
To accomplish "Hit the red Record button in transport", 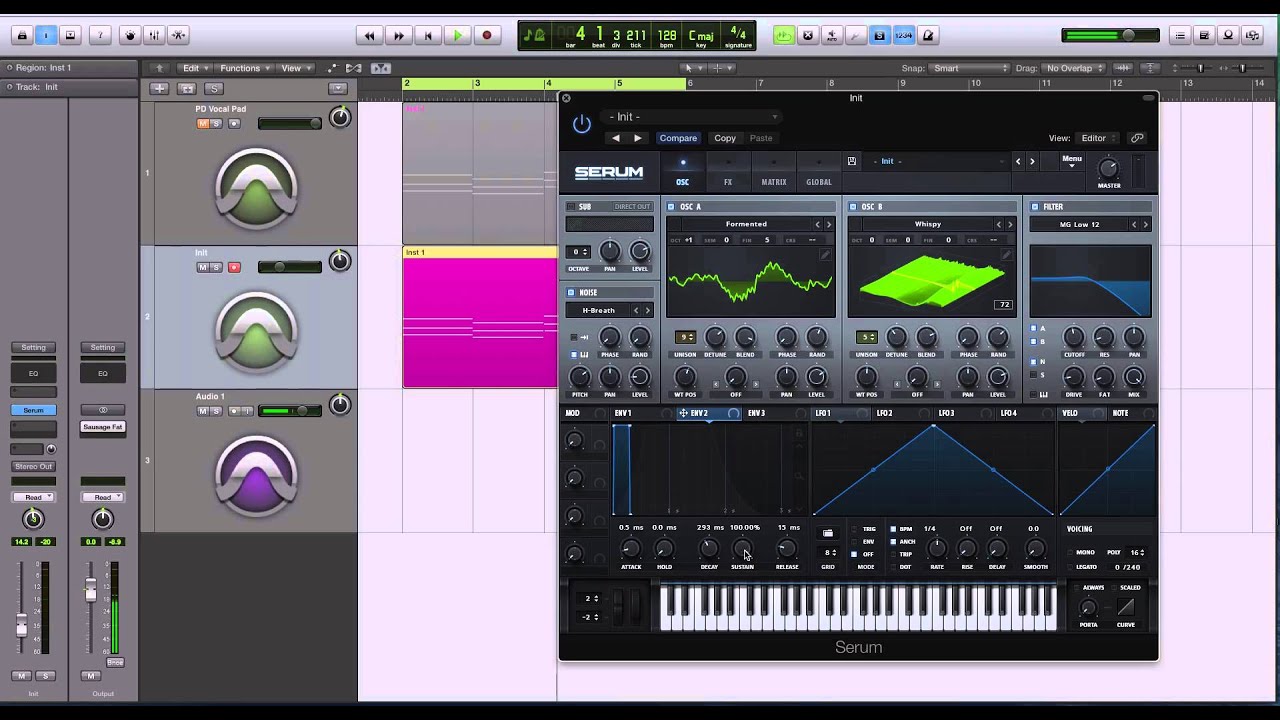I will (x=487, y=36).
